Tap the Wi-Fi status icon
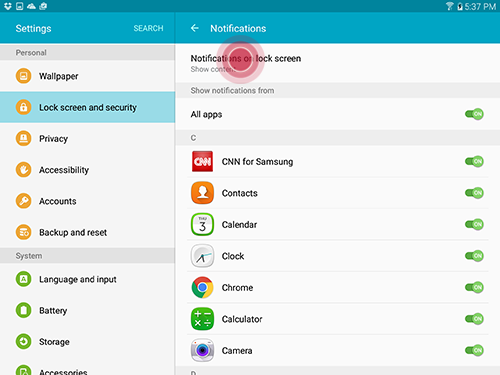500x375 pixels. (x=450, y=6)
